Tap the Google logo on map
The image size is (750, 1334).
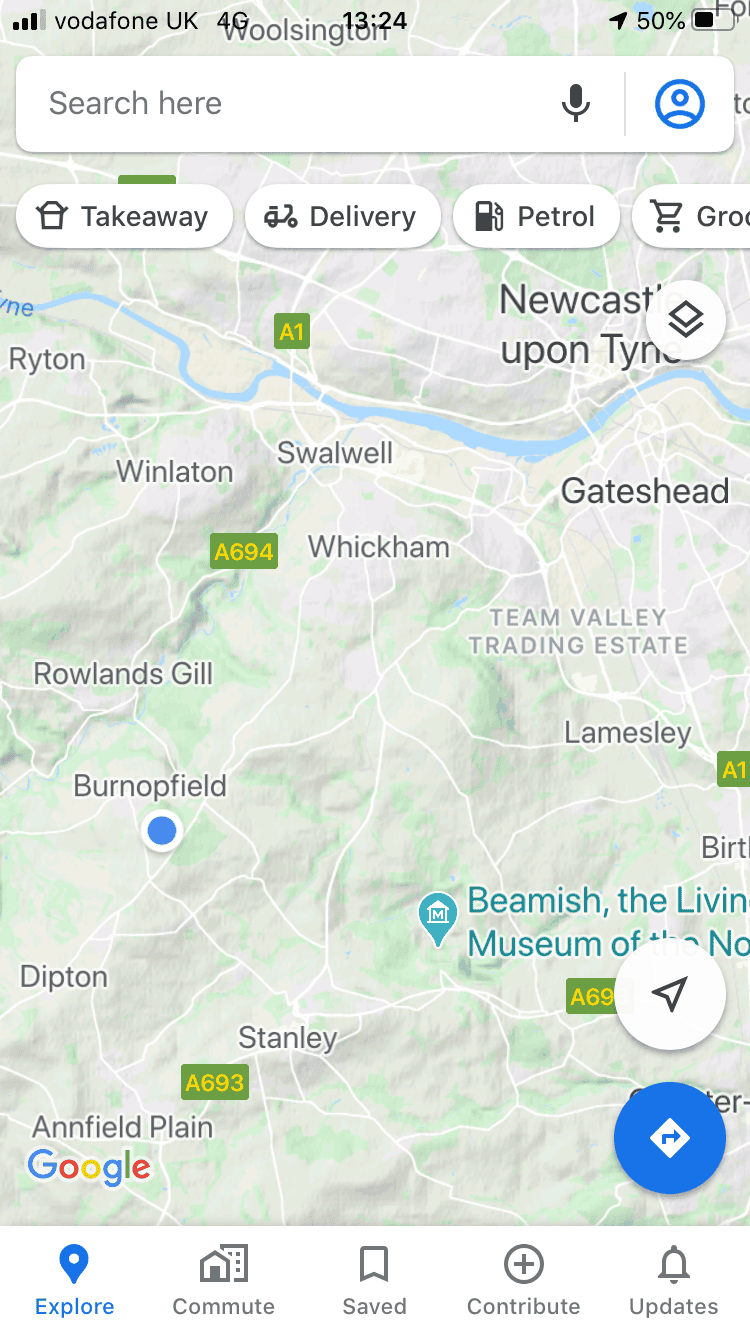89,1167
